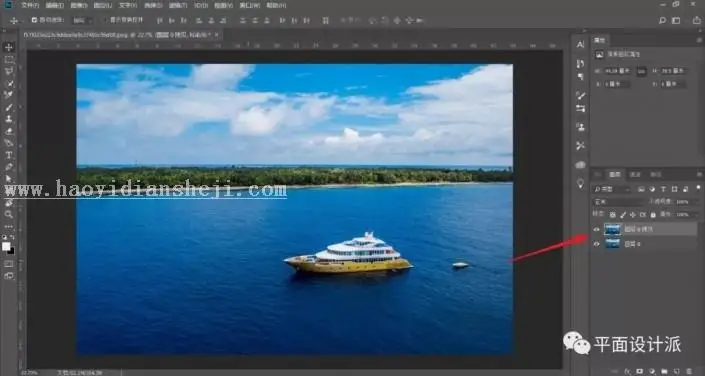Toggle lock transparent pixels button

pos(612,215)
